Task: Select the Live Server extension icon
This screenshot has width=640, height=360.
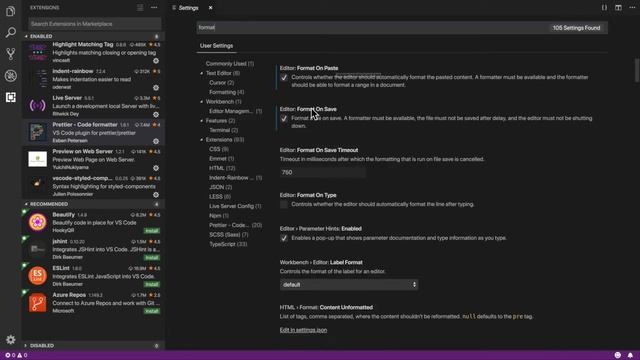Action: click(38, 105)
